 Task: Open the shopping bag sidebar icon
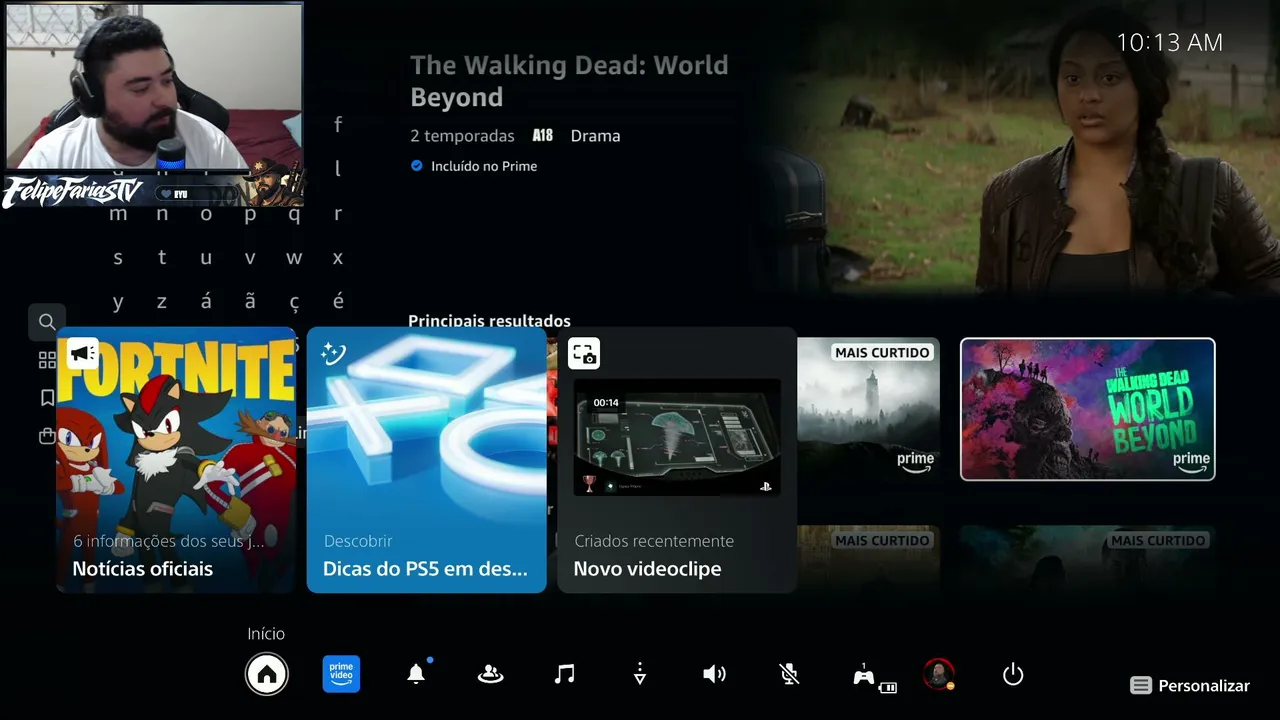pos(47,436)
